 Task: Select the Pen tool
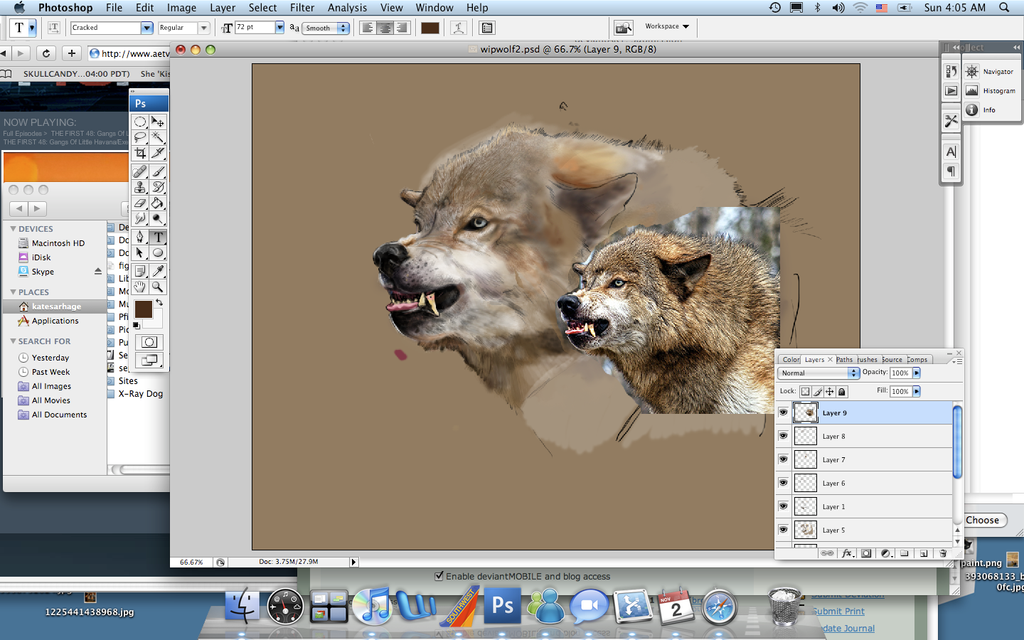[140, 237]
